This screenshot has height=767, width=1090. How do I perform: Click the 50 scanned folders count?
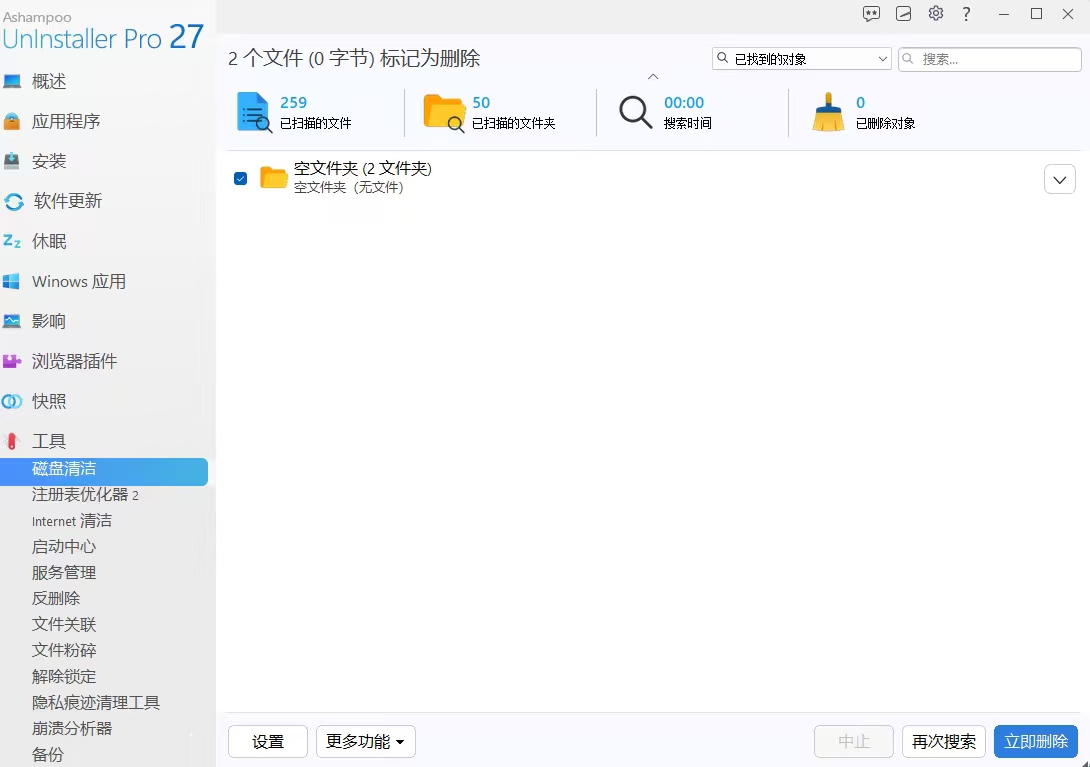(x=481, y=103)
